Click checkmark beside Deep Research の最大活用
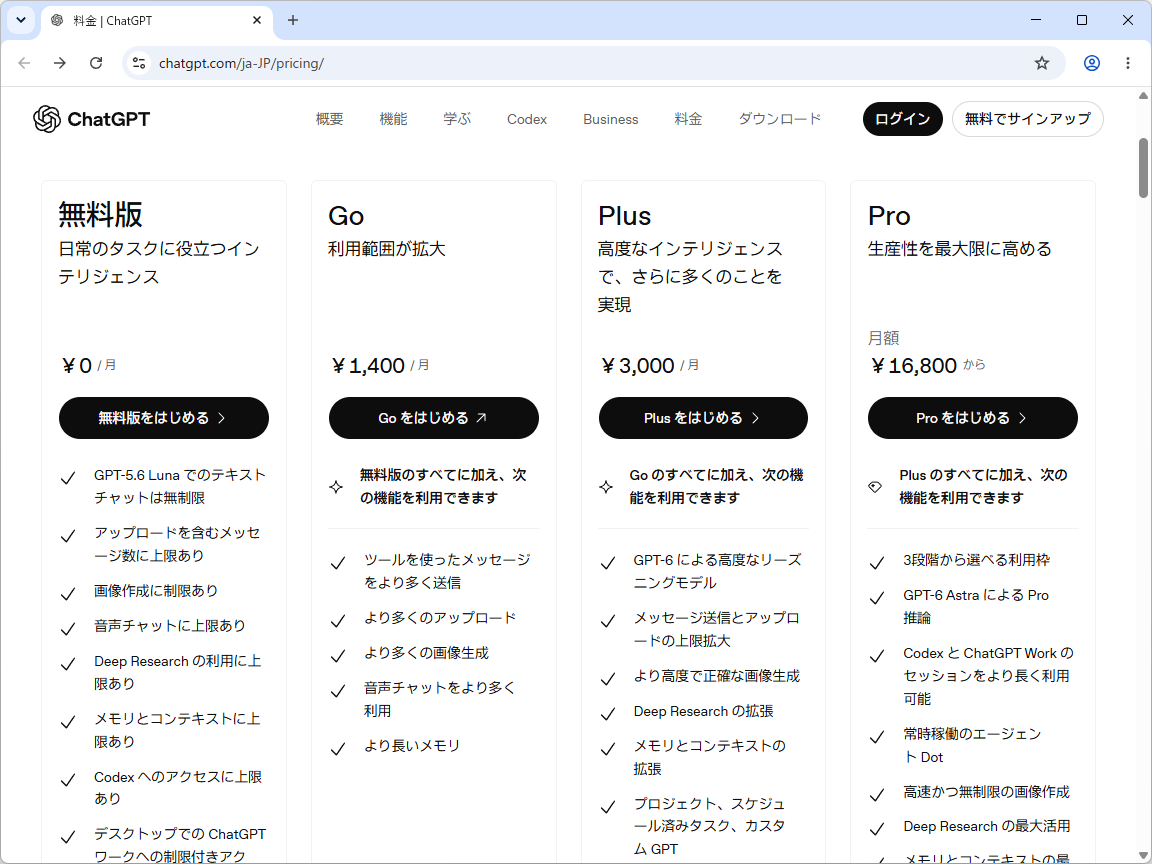This screenshot has height=864, width=1152. pos(877,829)
